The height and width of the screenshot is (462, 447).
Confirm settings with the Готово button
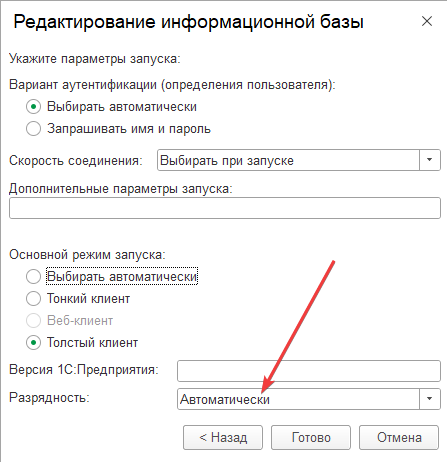pos(311,437)
